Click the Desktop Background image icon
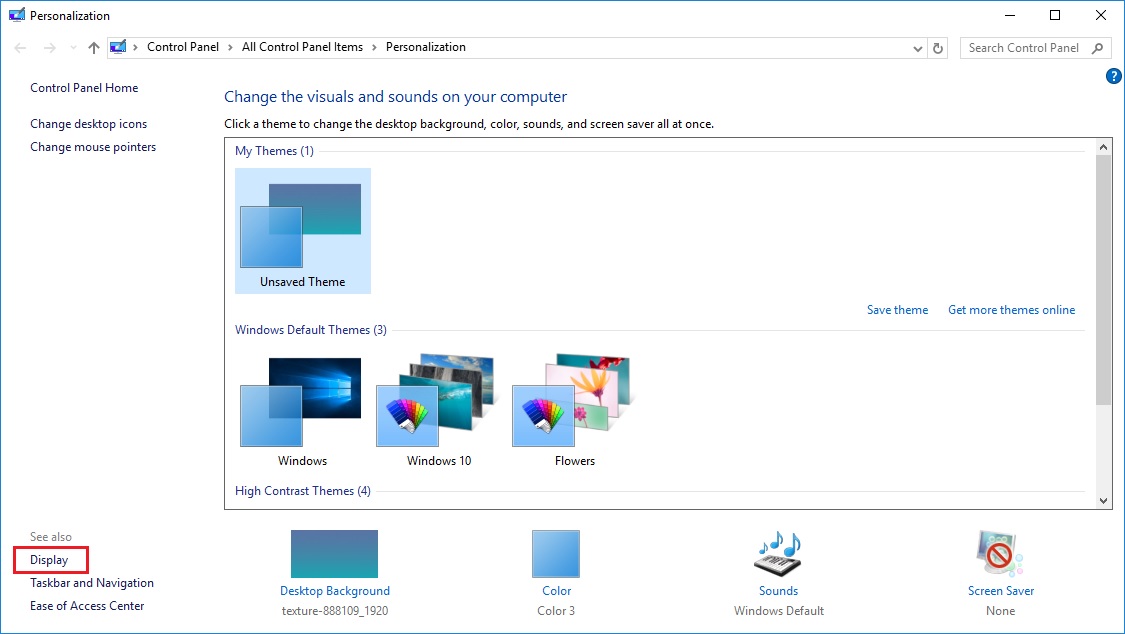 [x=334, y=554]
